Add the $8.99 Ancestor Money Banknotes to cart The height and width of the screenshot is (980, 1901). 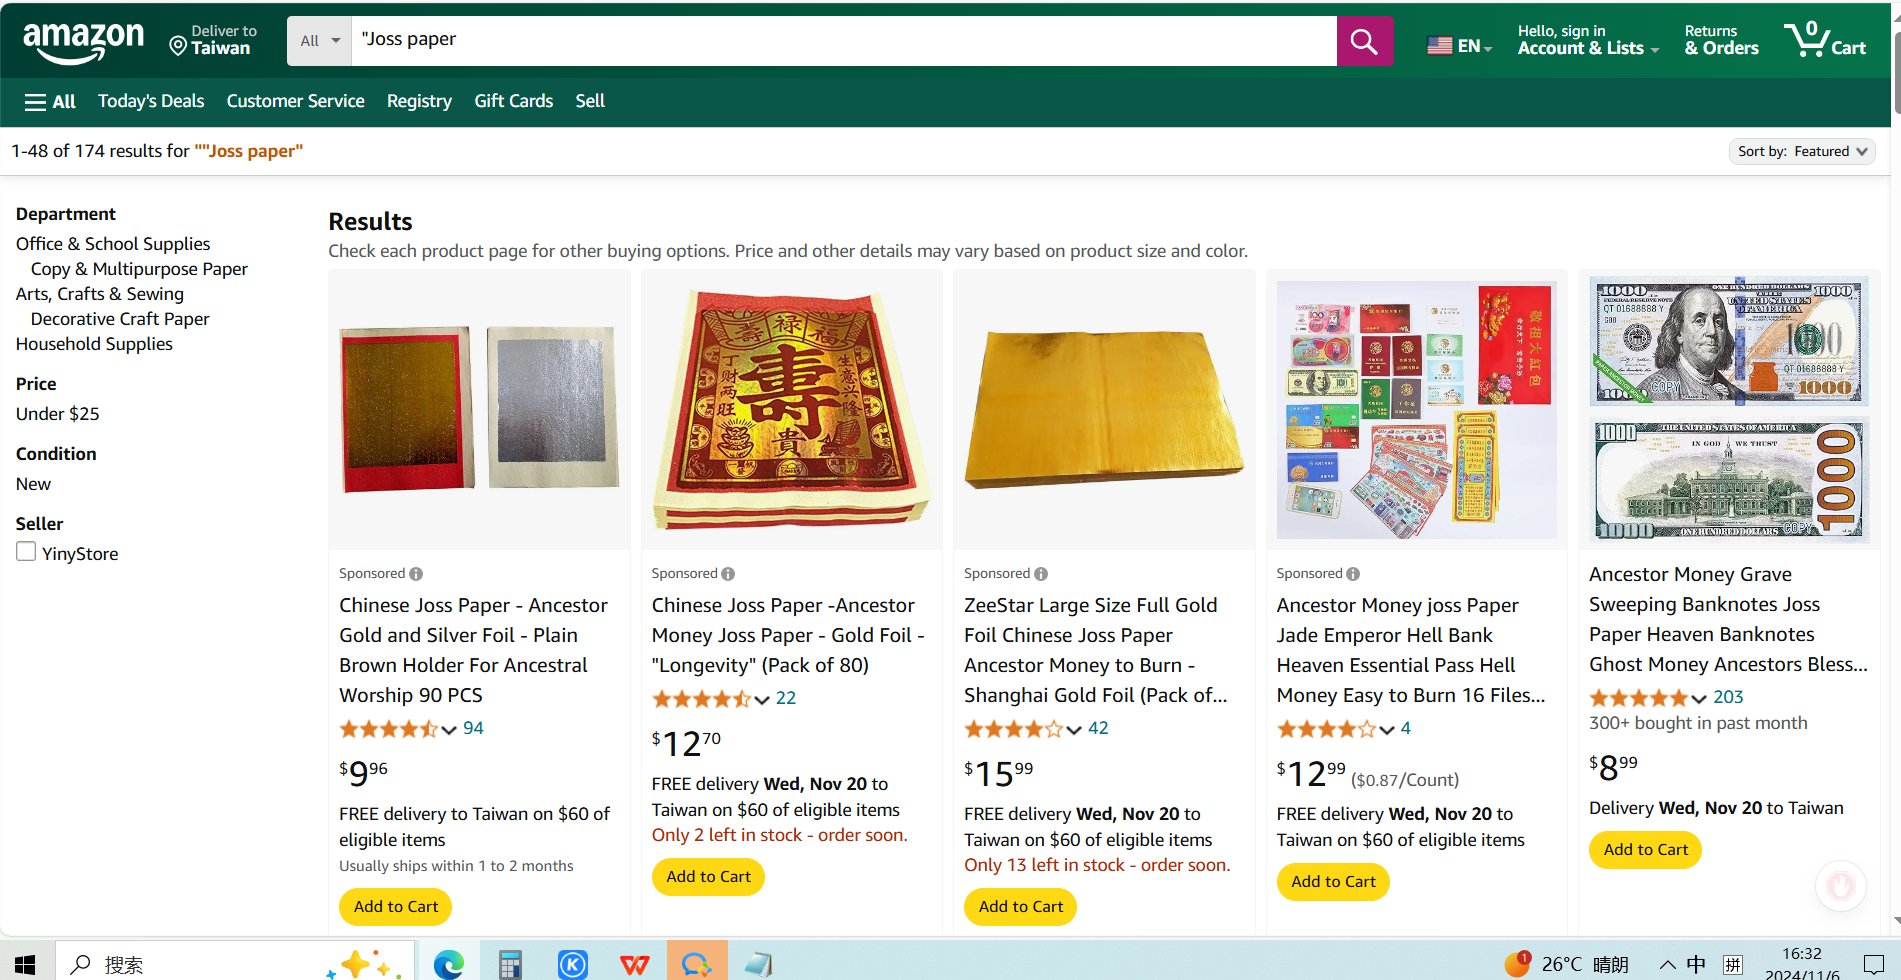click(1645, 850)
